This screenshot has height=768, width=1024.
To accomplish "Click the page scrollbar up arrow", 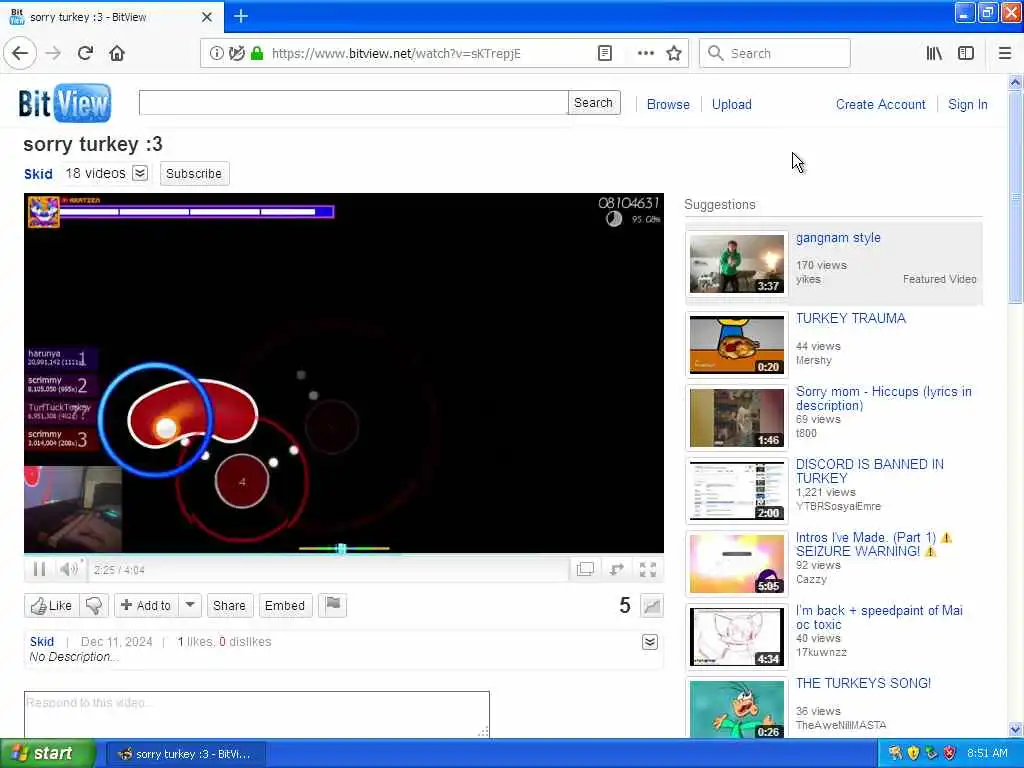I will click(1015, 82).
